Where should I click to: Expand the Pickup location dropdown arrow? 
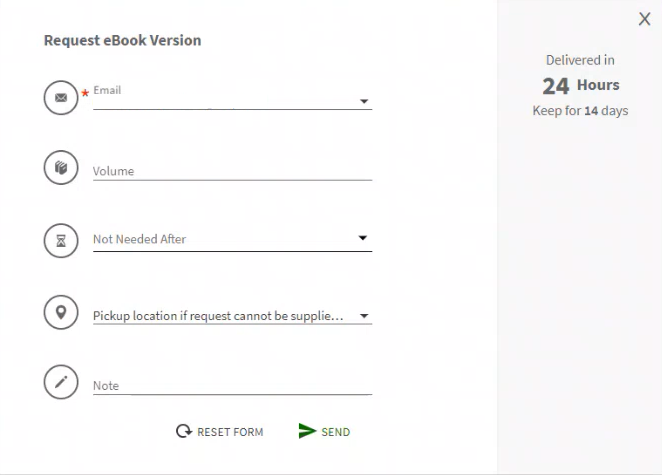pos(364,317)
